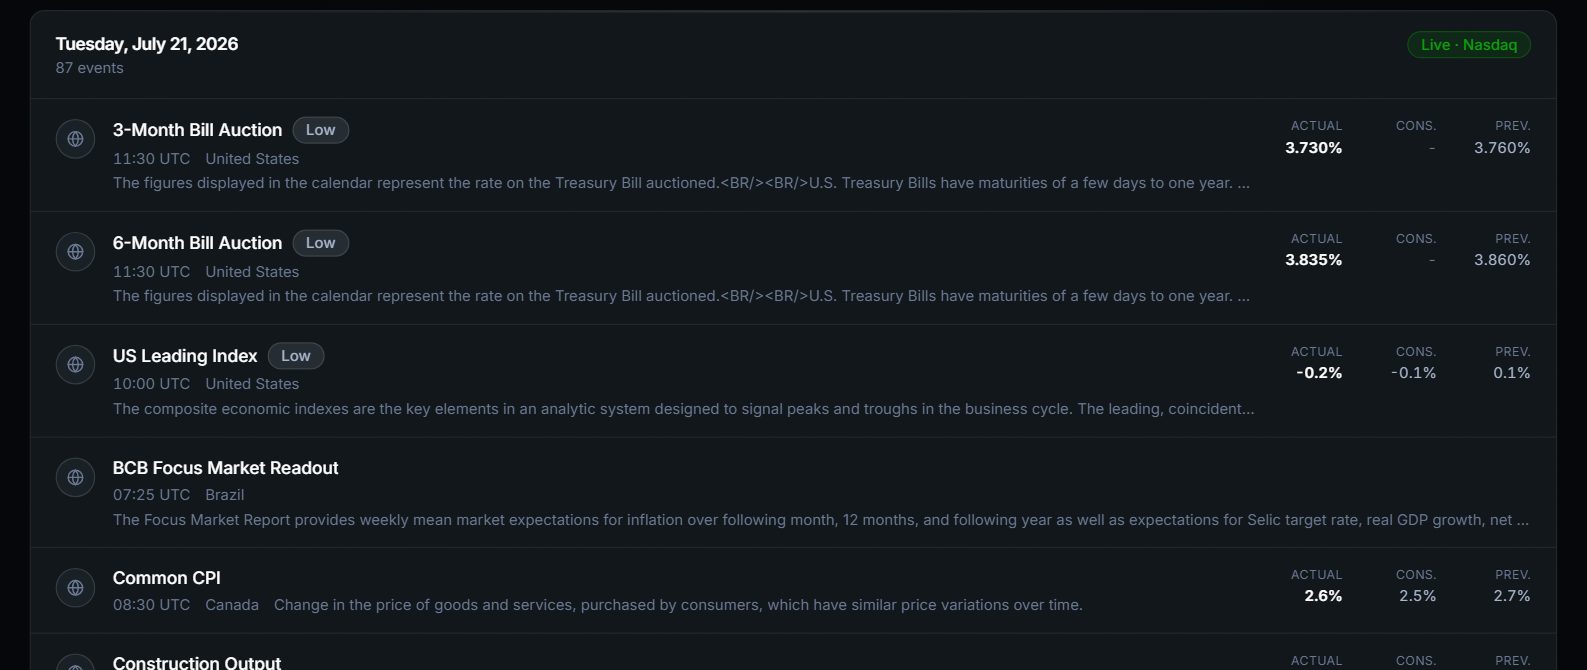The height and width of the screenshot is (670, 1587).
Task: Click the Tuesday, July 21, 2026 date heading
Action: pyautogui.click(x=147, y=44)
